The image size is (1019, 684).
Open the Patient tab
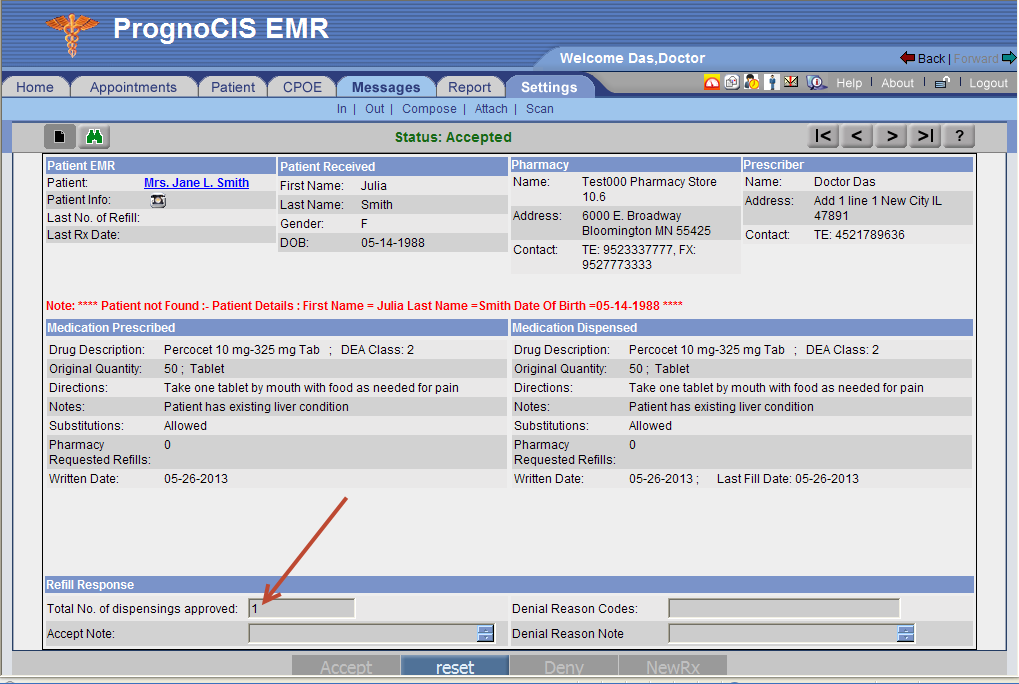pos(233,87)
